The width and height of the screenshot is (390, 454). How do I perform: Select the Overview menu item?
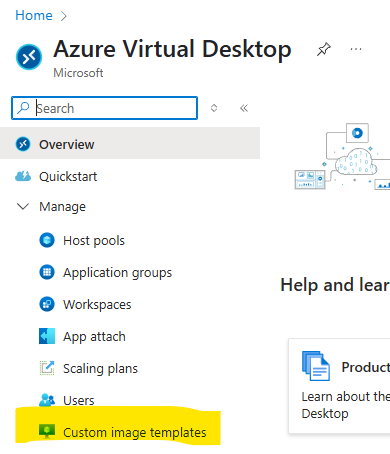coord(130,144)
